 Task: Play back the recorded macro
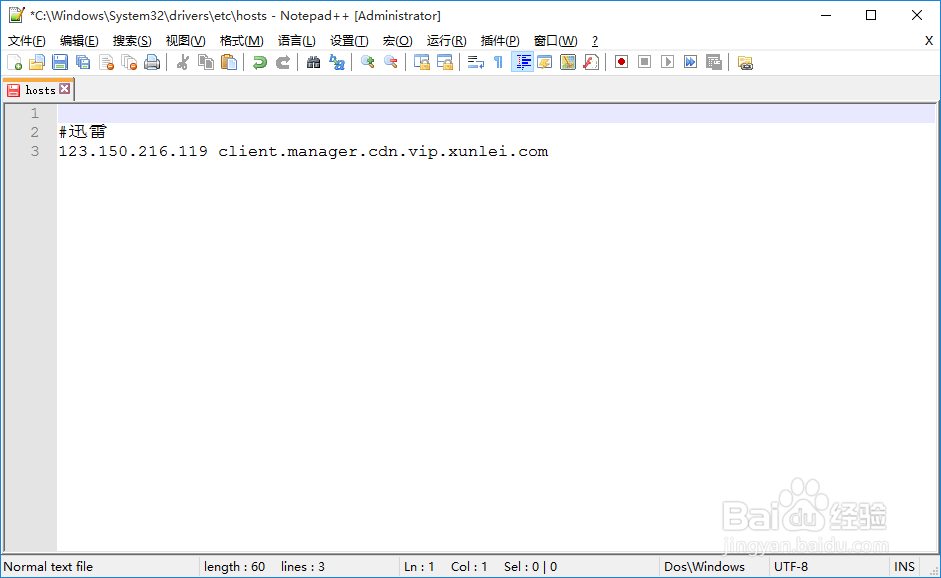[x=667, y=62]
